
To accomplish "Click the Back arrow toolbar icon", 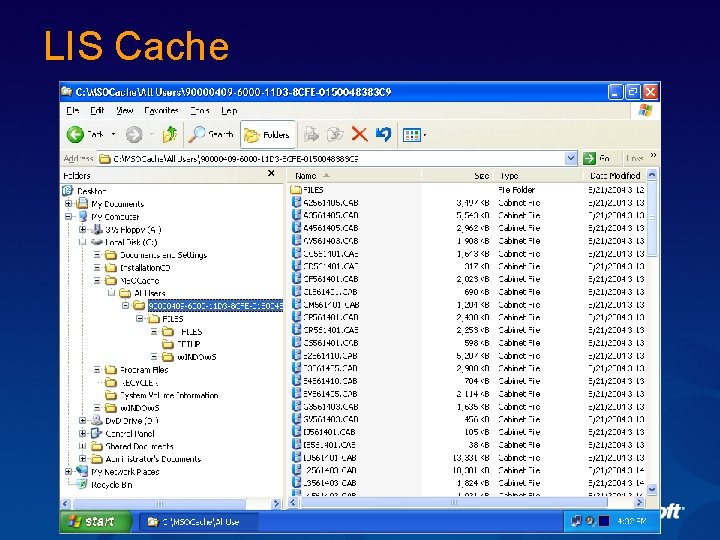I will [x=75, y=135].
